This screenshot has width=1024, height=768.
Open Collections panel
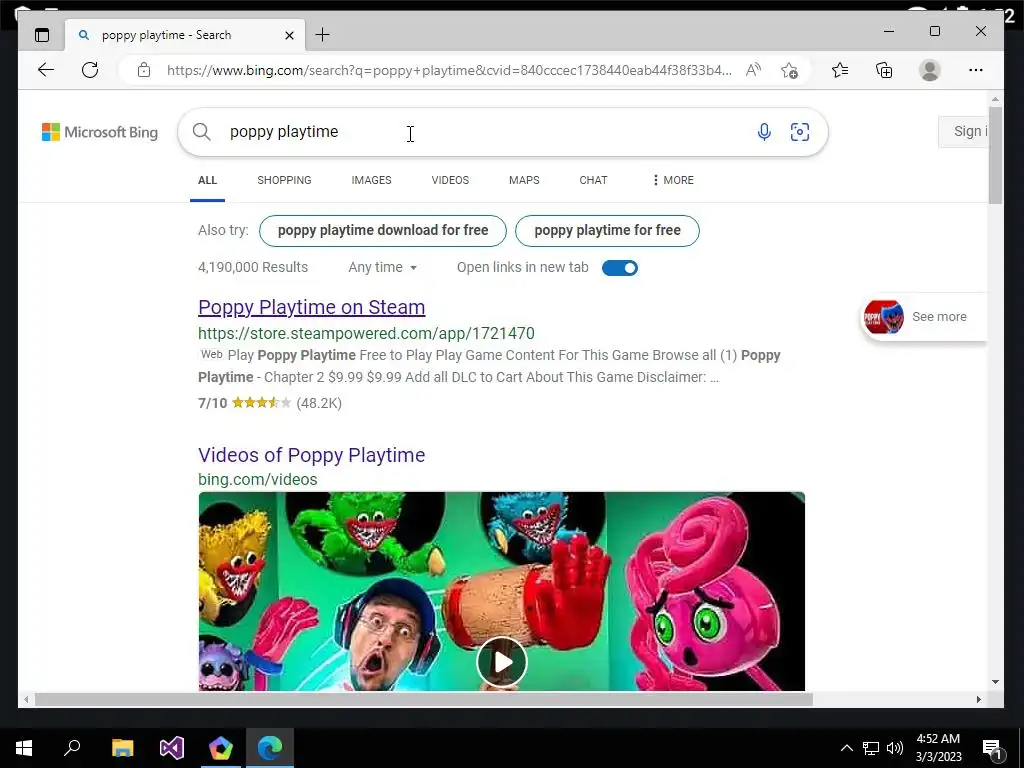pos(884,70)
